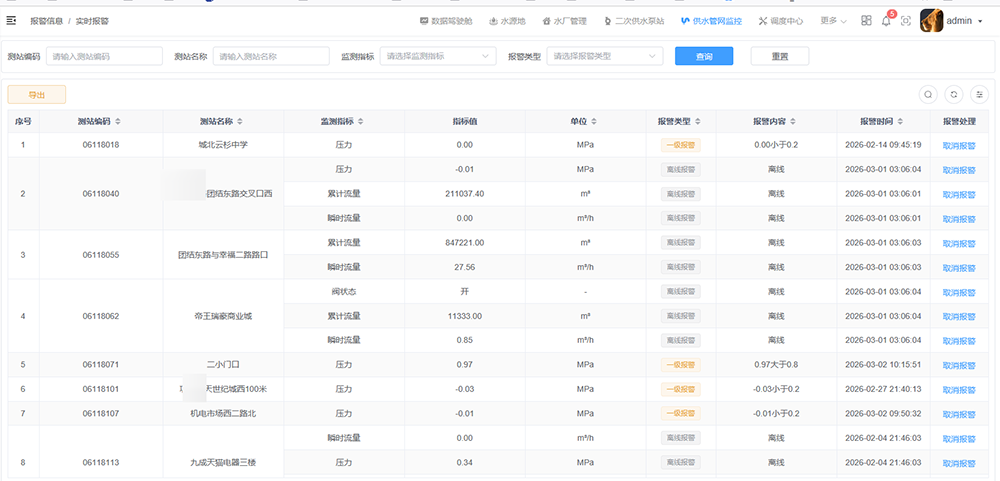The image size is (1000, 481).
Task: Focus the 测站名称 input field
Action: pyautogui.click(x=271, y=57)
